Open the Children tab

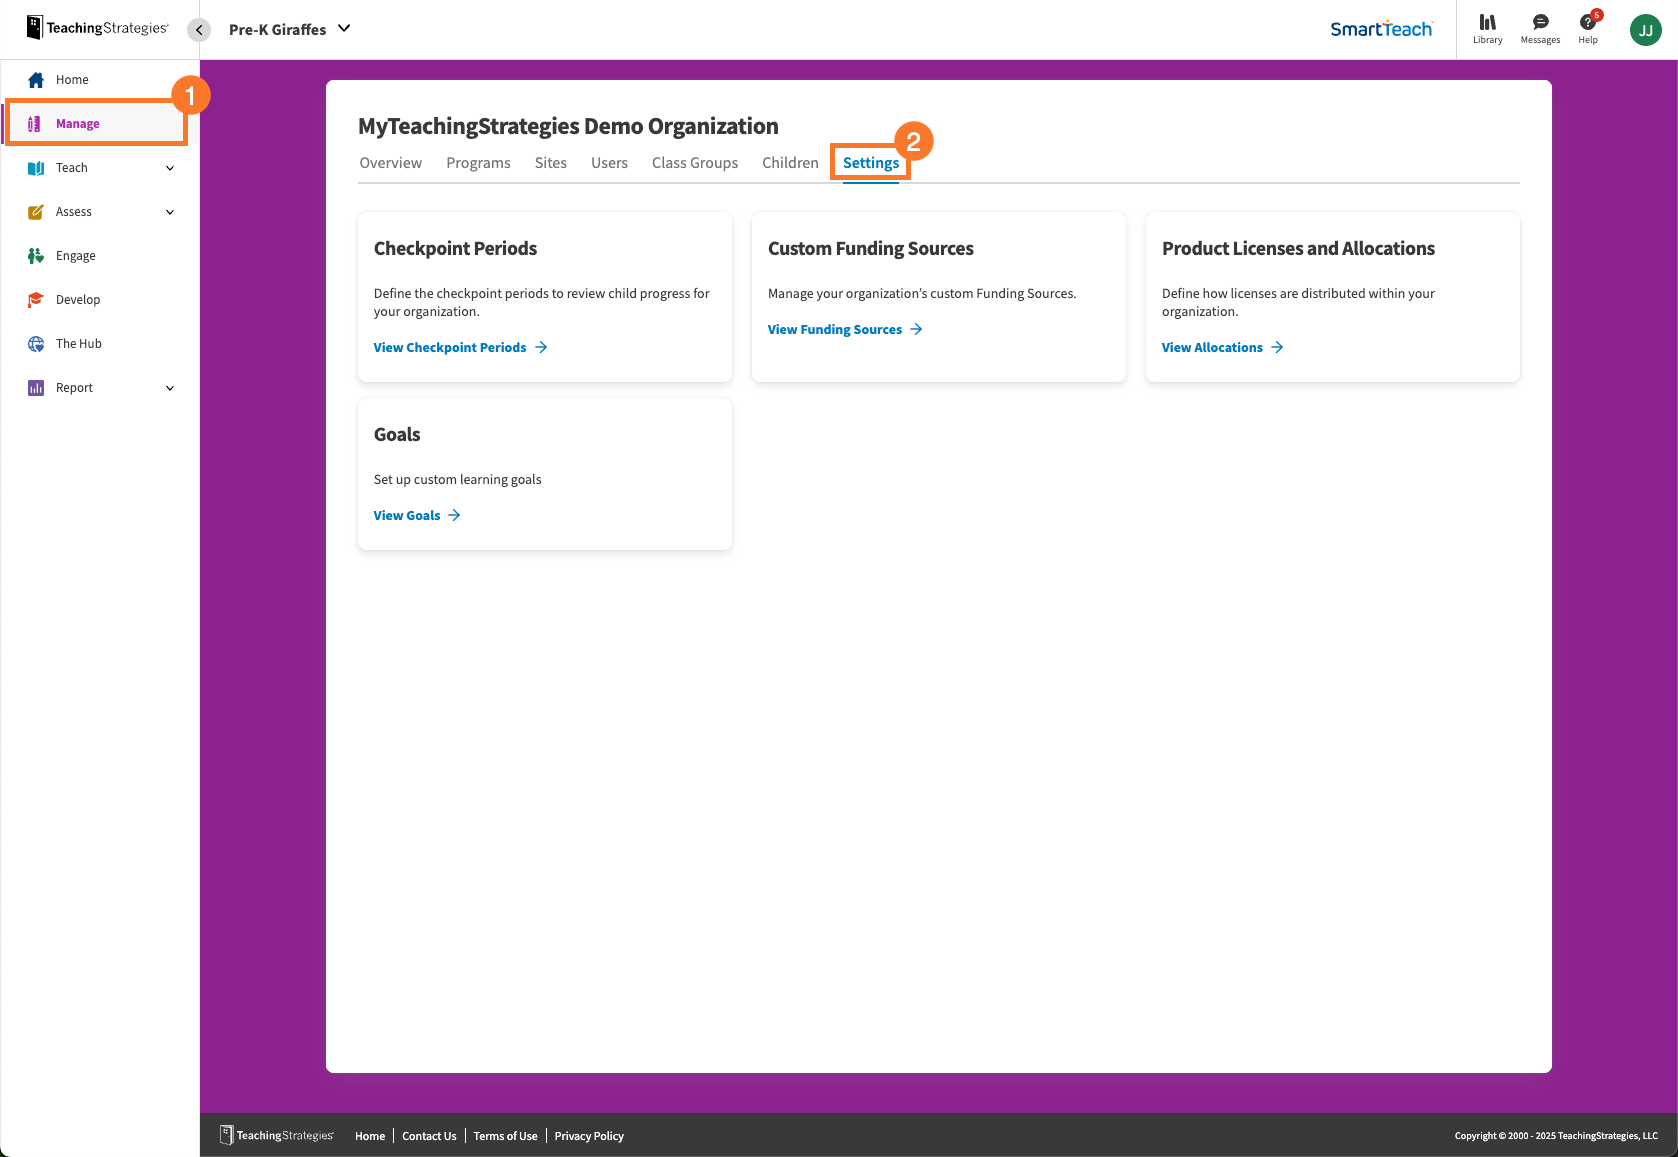click(789, 162)
